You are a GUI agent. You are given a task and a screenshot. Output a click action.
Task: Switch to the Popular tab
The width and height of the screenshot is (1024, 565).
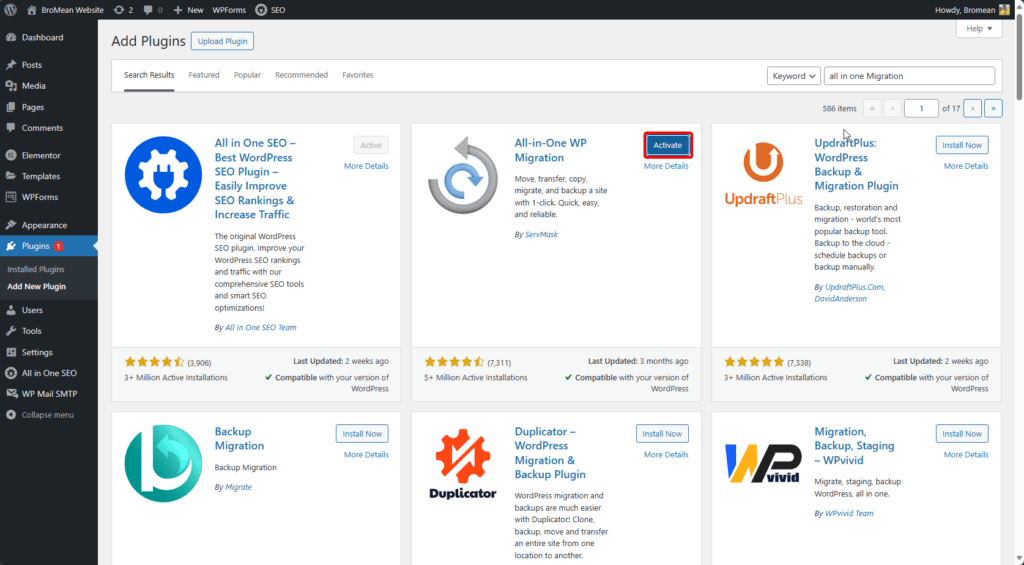tap(247, 75)
